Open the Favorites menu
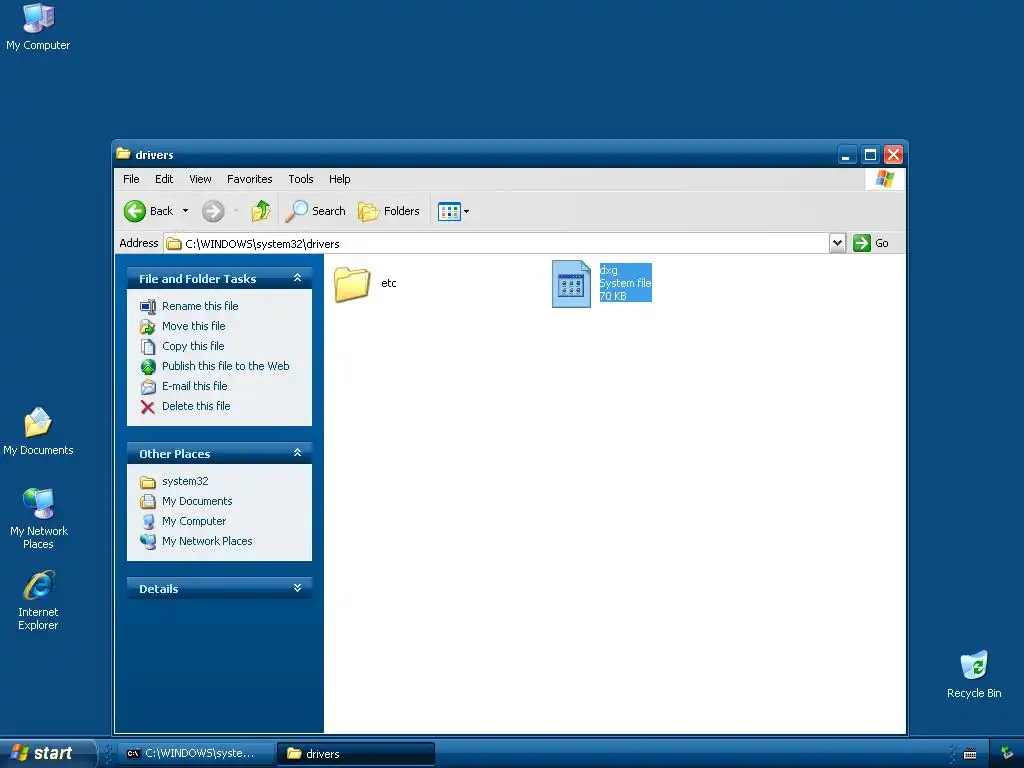The width and height of the screenshot is (1024, 768). pyautogui.click(x=249, y=179)
